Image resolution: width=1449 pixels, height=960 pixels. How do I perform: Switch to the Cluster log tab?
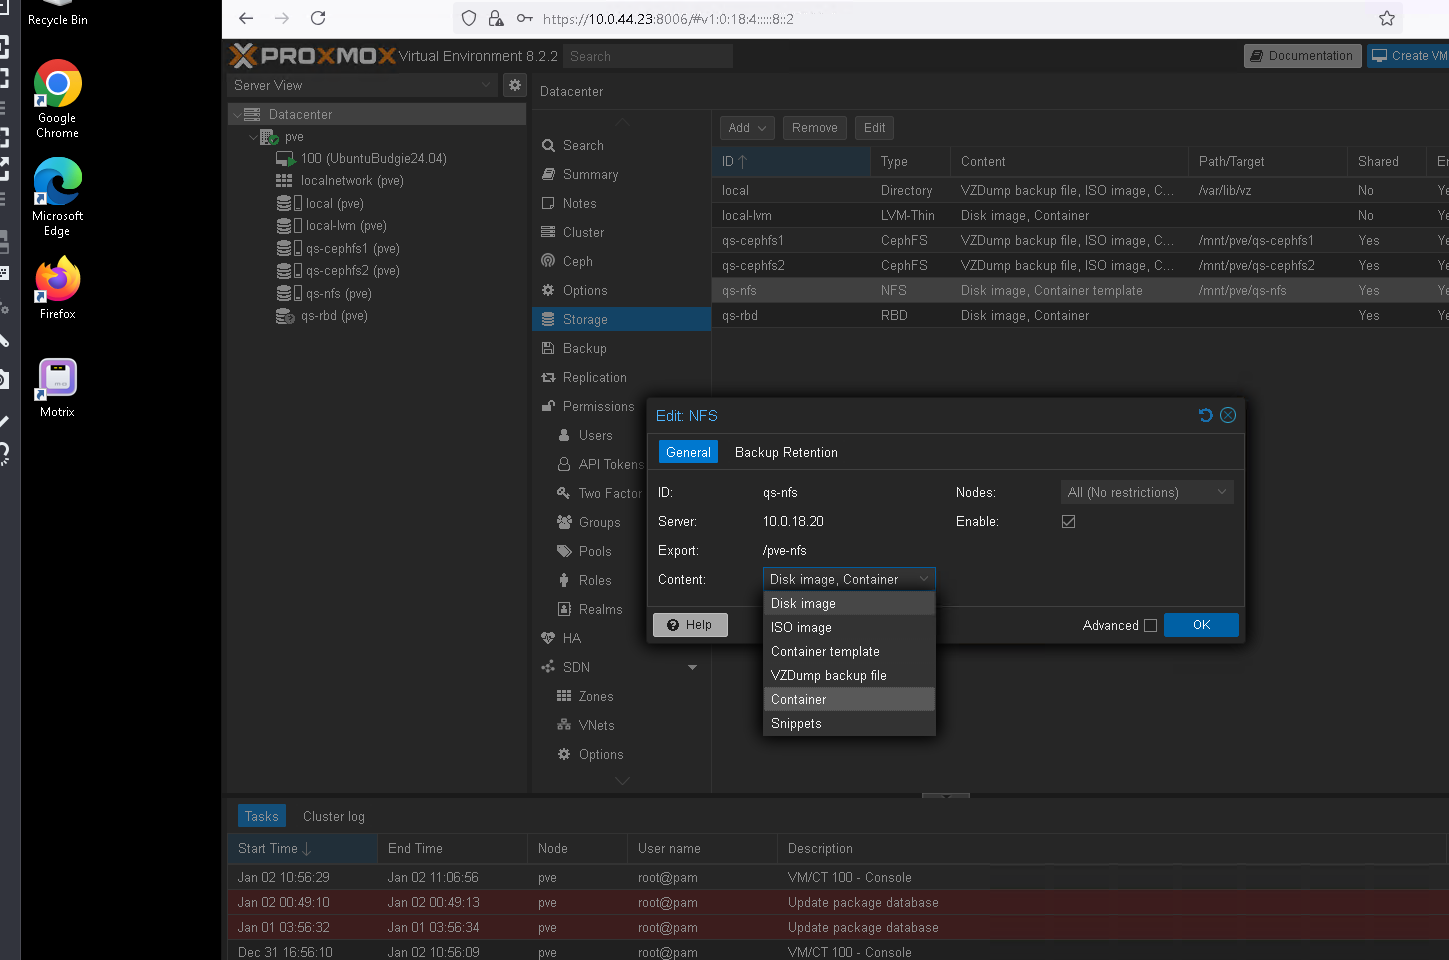pos(333,816)
